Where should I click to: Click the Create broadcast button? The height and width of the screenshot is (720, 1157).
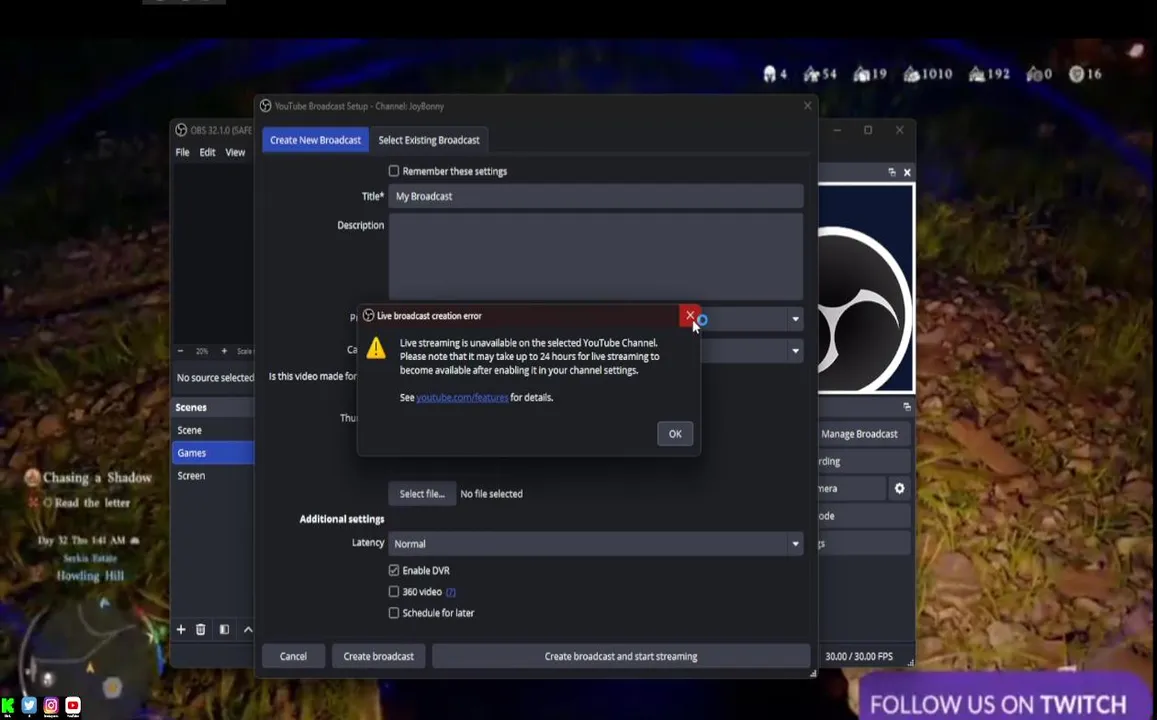point(379,657)
